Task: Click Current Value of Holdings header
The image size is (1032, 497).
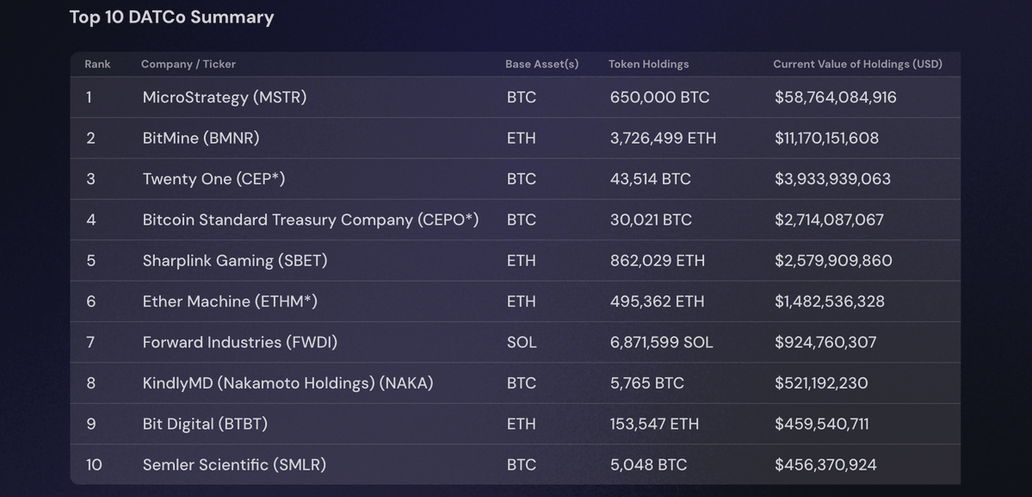Action: (x=857, y=64)
